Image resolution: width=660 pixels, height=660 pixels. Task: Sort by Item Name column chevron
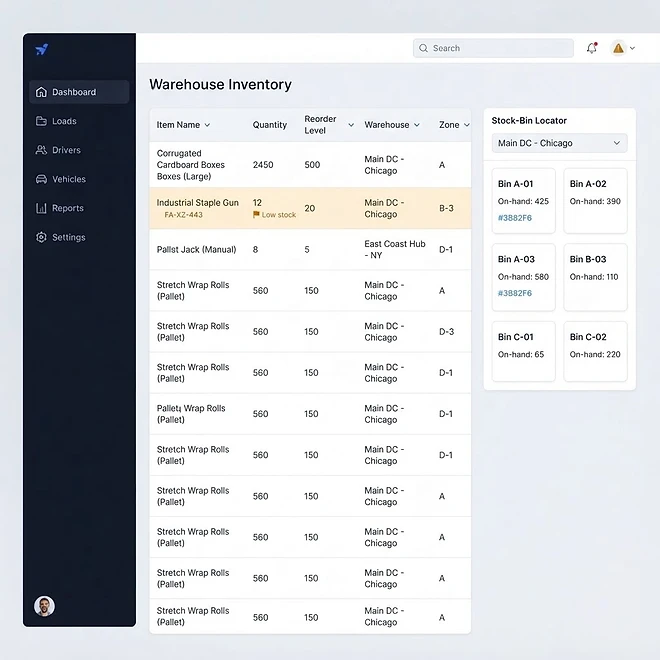point(207,125)
